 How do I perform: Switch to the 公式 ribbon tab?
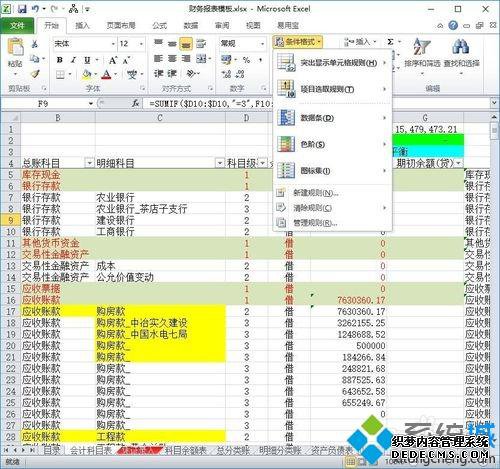pyautogui.click(x=159, y=26)
